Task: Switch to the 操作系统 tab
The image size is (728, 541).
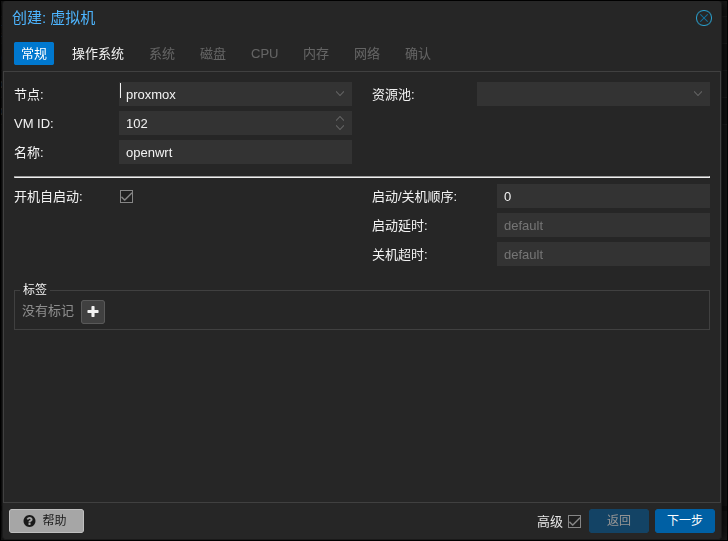Action: tap(98, 54)
